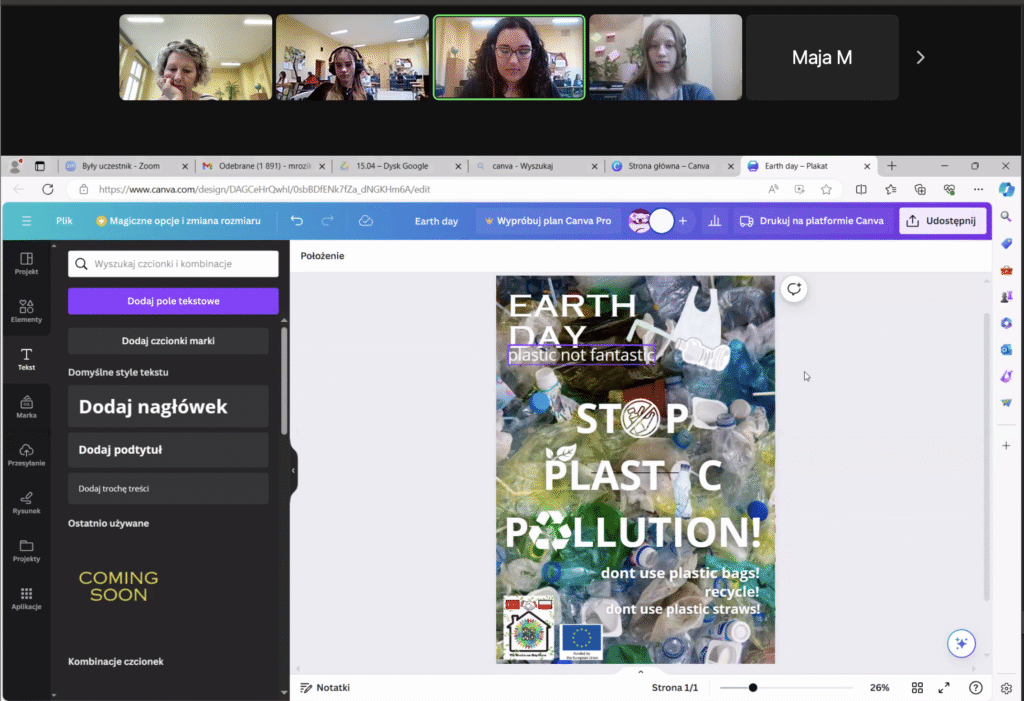Click the Dodaj pole tekstowe button
Viewport: 1024px width, 701px height.
pyautogui.click(x=173, y=301)
